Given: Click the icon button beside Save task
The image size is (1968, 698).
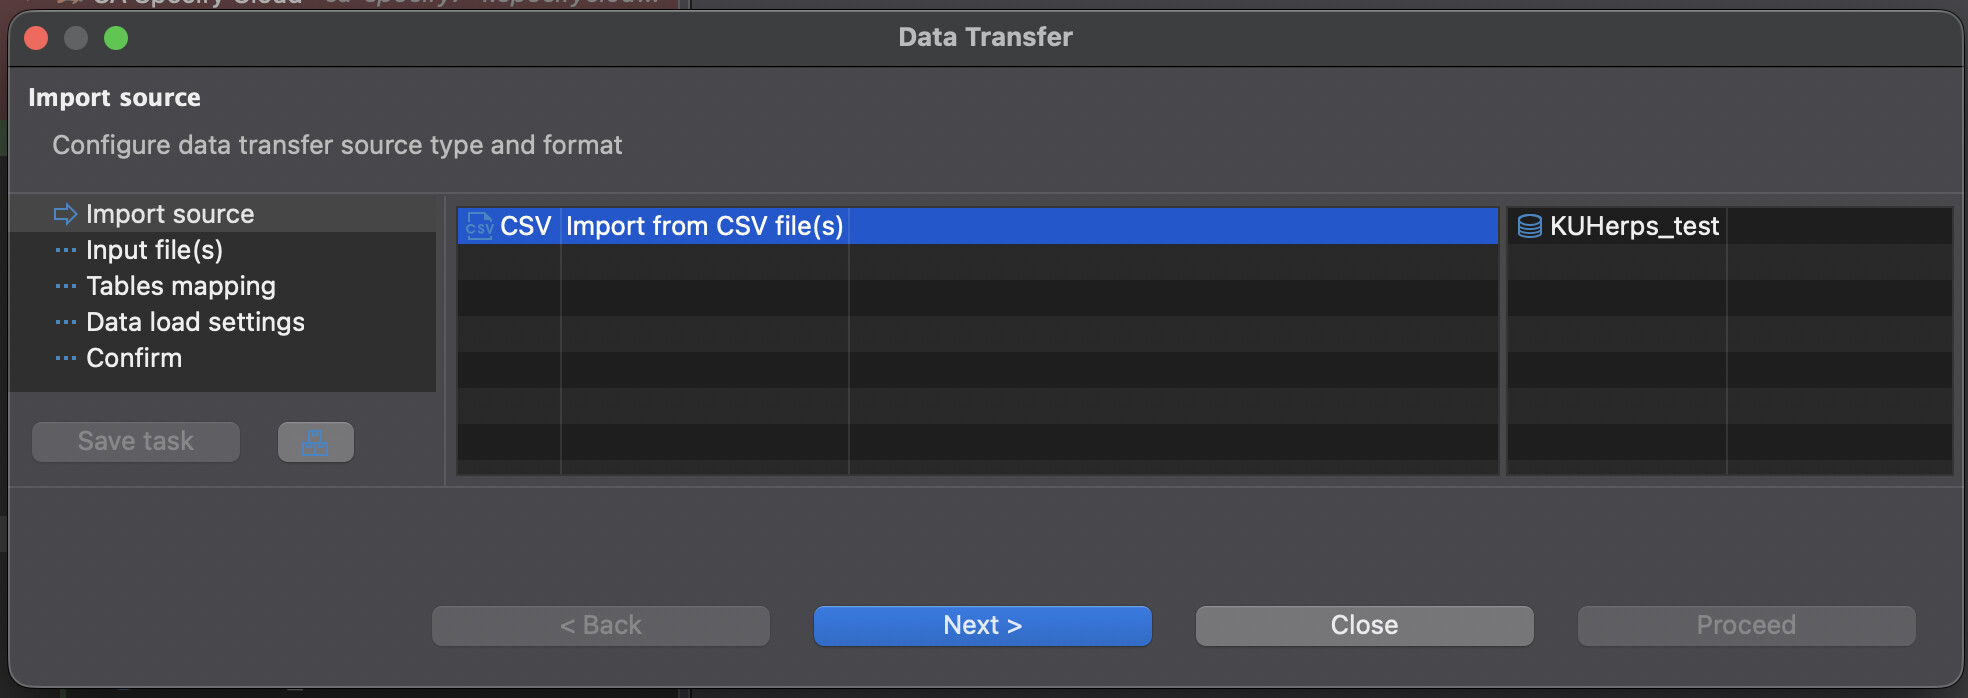Looking at the screenshot, I should point(315,442).
